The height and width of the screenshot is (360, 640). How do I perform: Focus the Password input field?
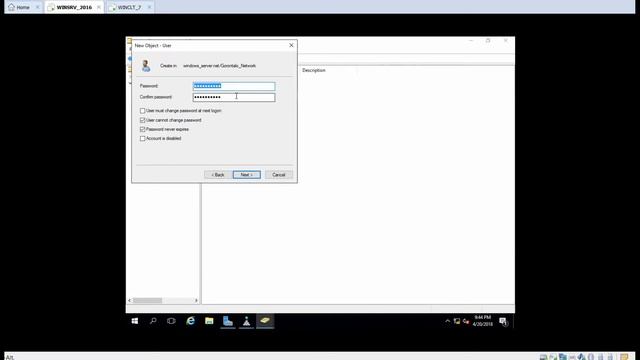[234, 86]
